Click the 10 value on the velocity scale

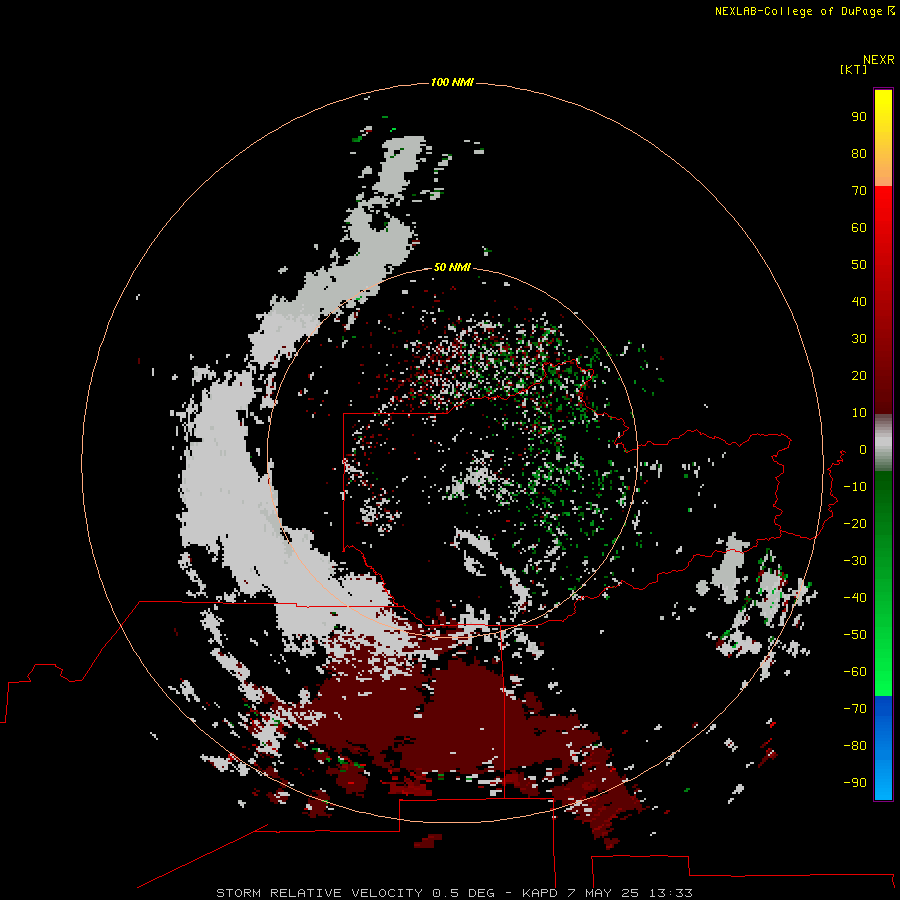pyautogui.click(x=859, y=413)
